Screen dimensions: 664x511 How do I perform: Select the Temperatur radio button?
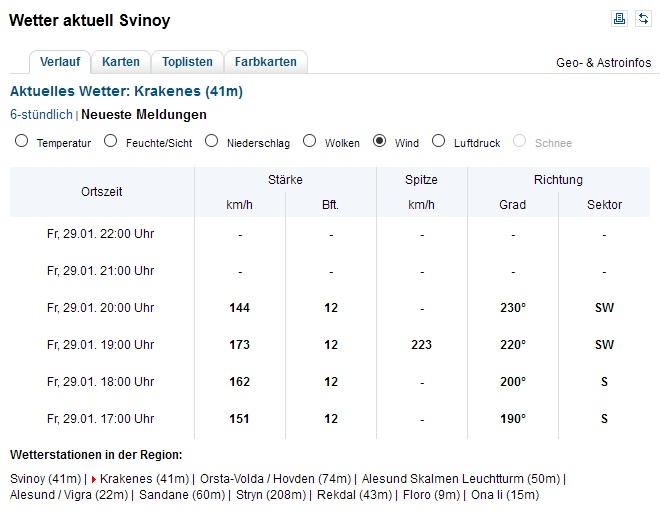coord(22,142)
